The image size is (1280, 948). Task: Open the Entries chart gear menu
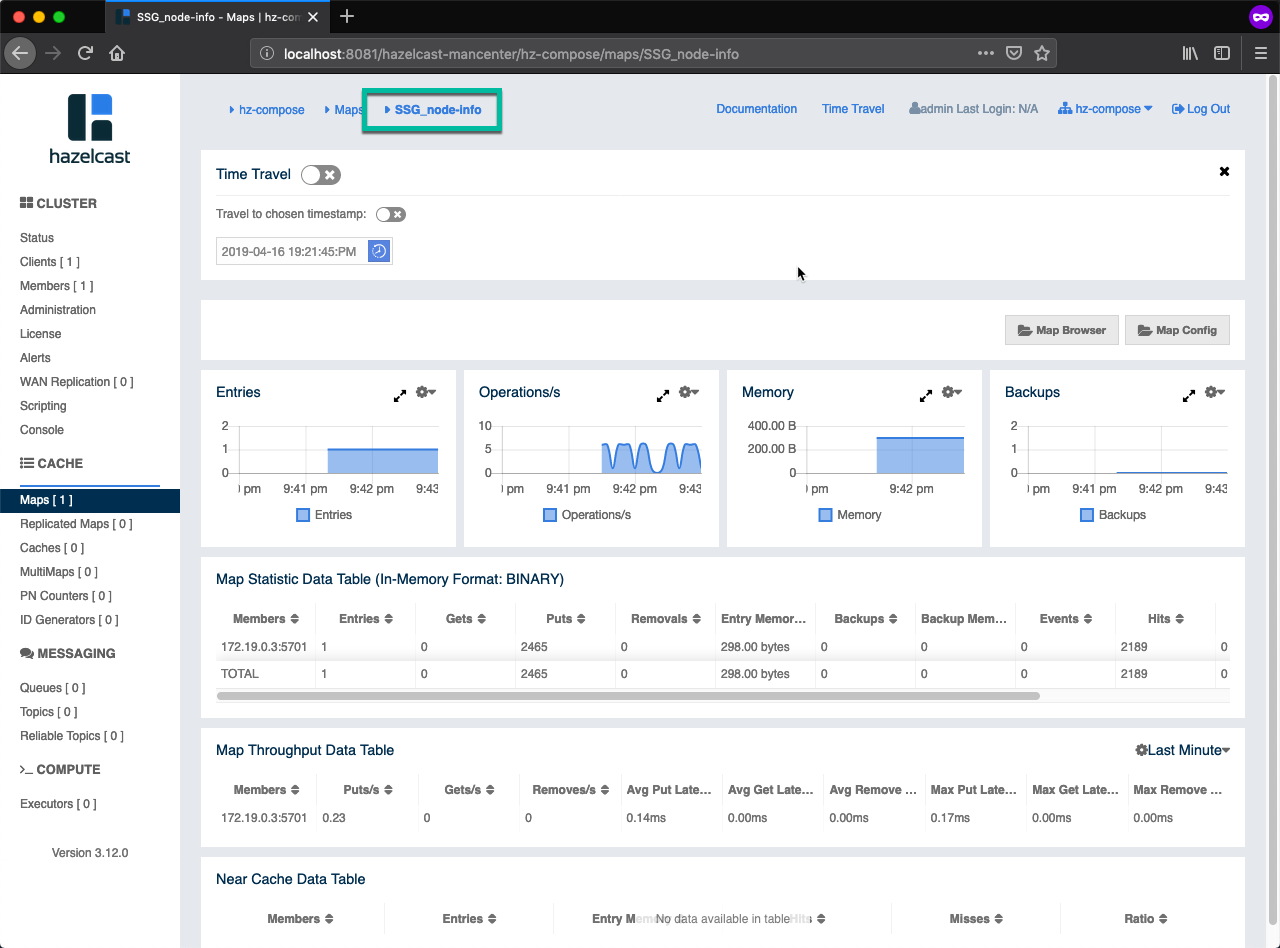[426, 392]
